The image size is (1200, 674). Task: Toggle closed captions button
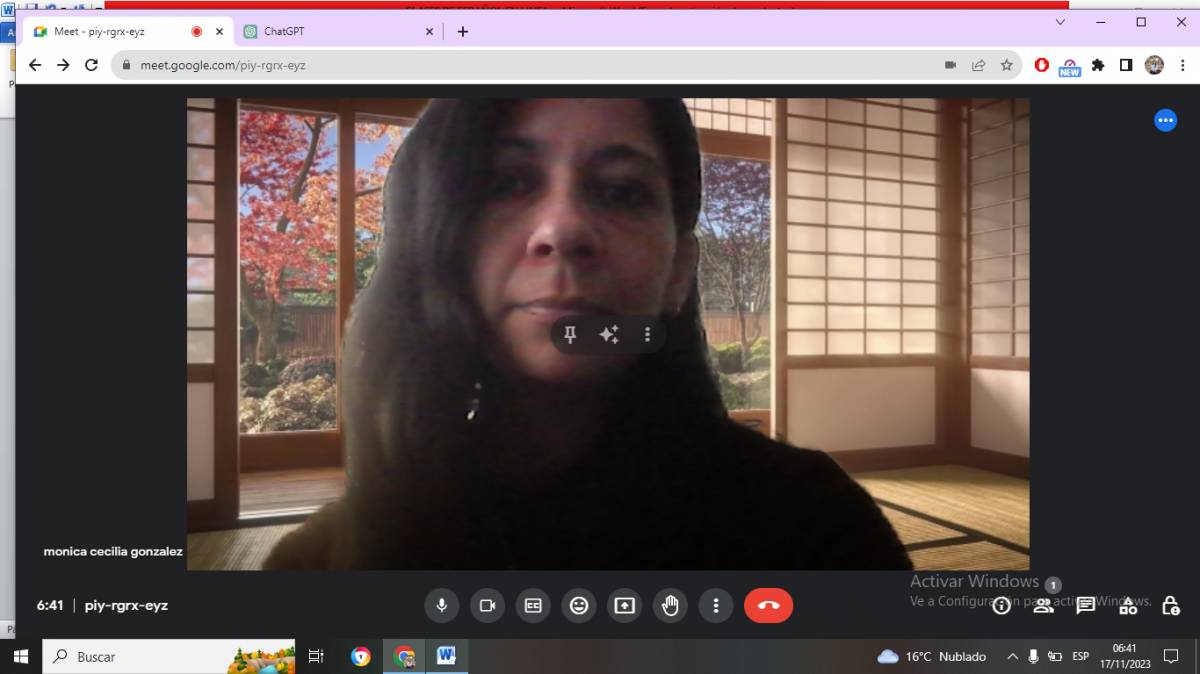(x=533, y=605)
